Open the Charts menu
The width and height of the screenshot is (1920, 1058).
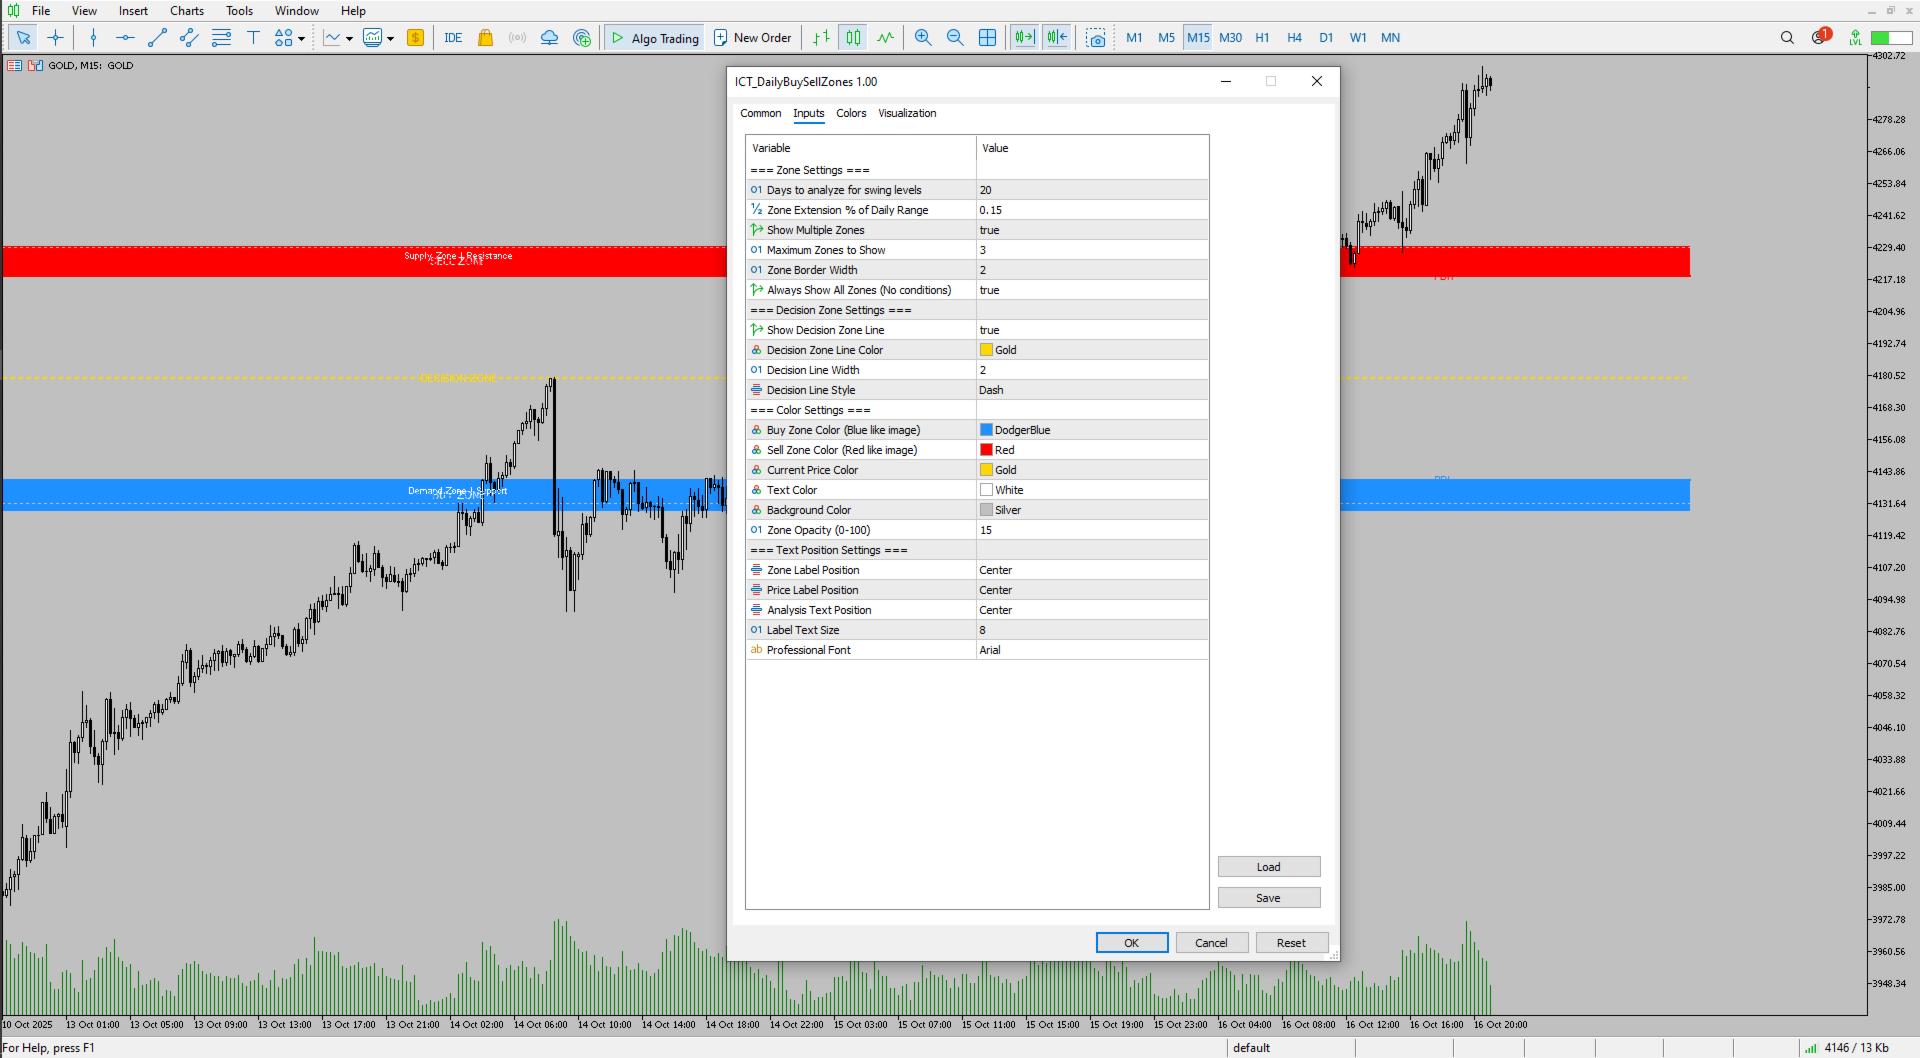[x=187, y=11]
